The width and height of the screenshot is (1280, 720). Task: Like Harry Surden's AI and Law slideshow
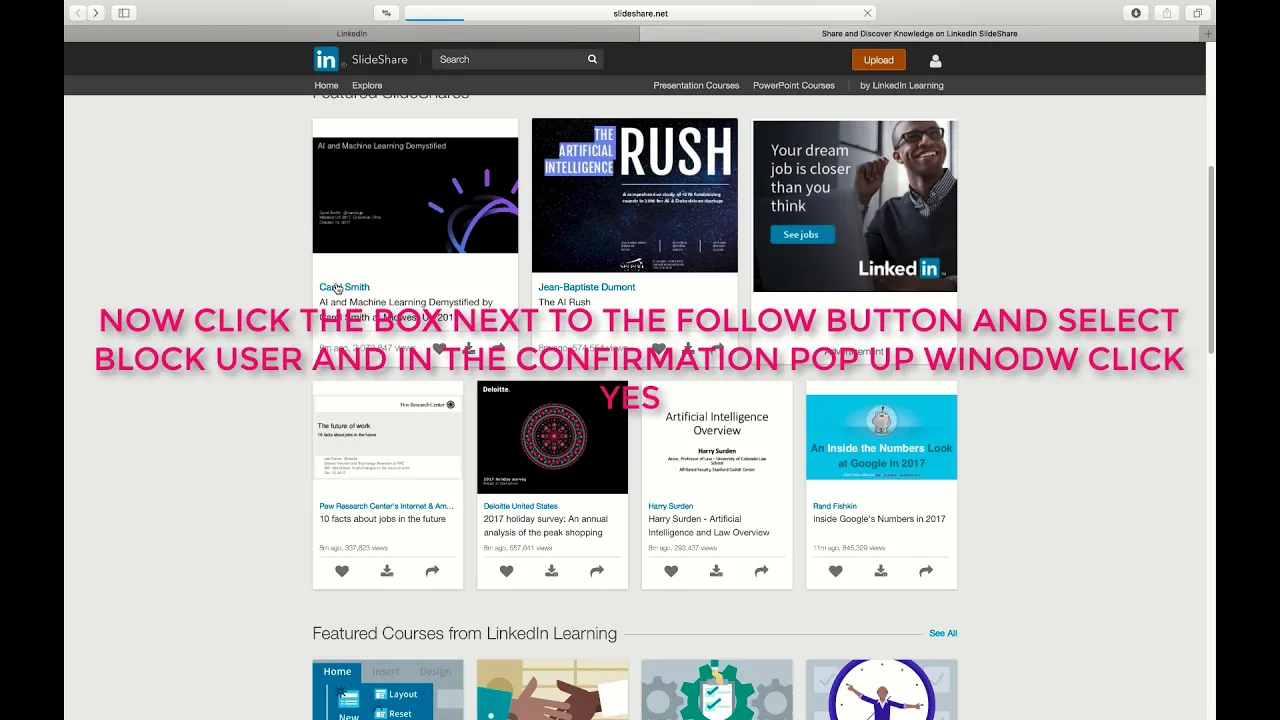[671, 571]
